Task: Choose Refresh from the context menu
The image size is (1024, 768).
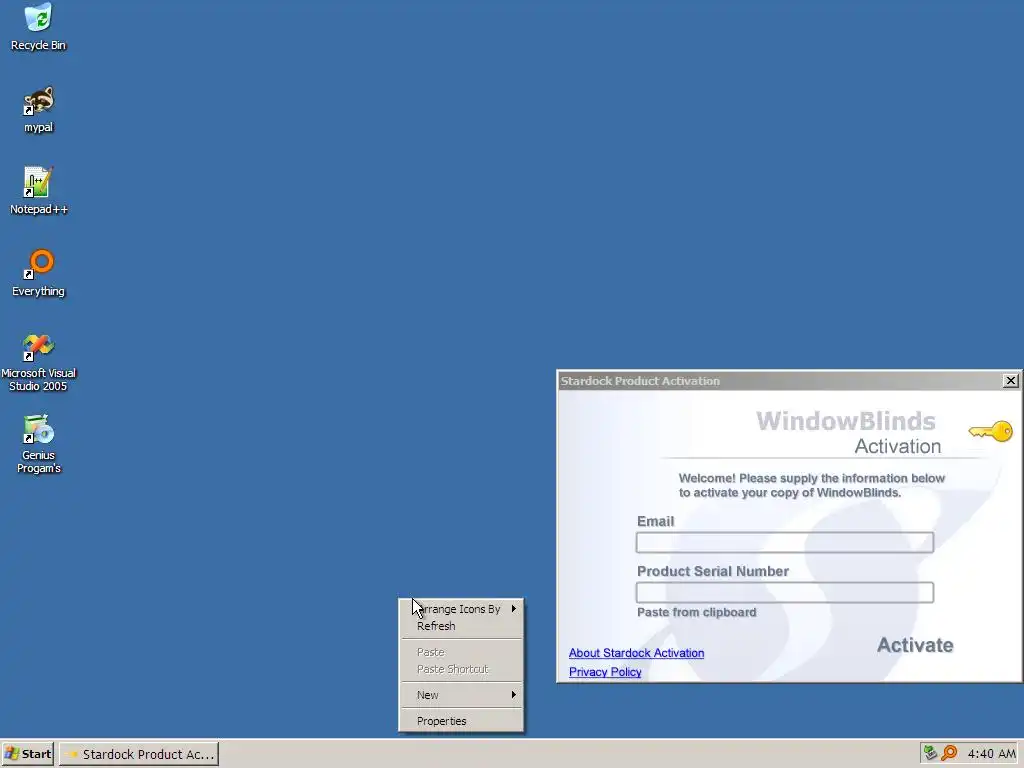Action: pyautogui.click(x=461, y=626)
